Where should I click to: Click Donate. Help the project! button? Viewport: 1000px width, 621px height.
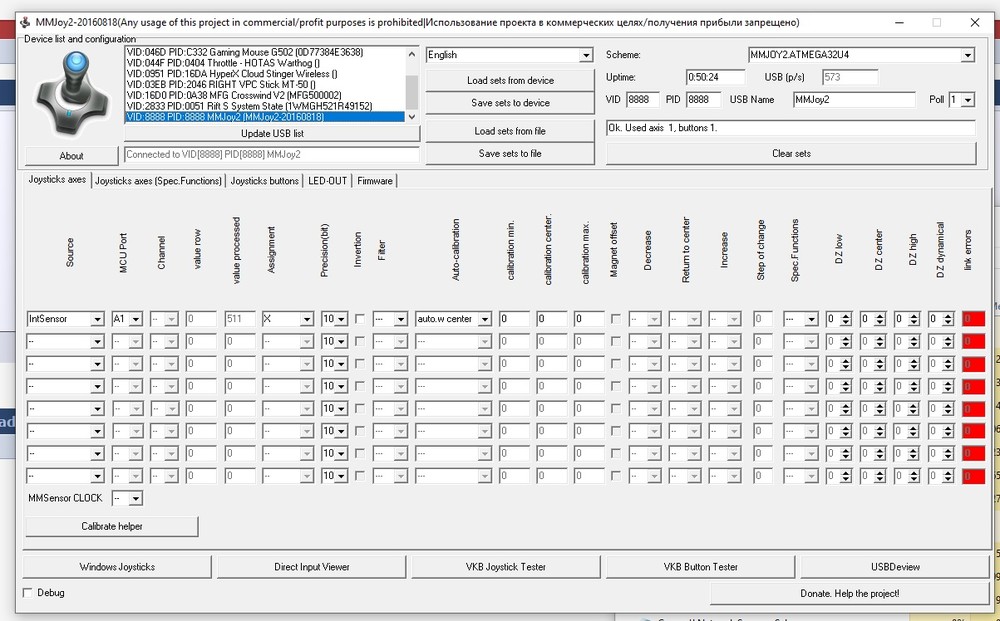849,594
